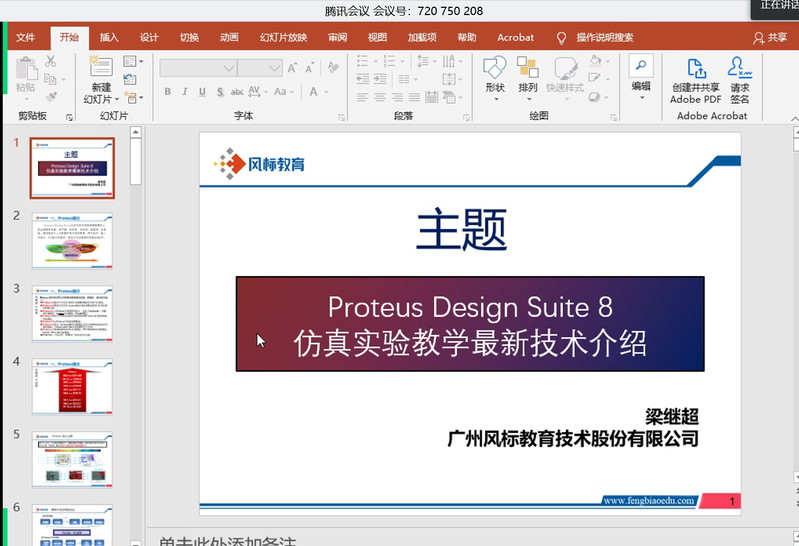Click the New Slide (新建幻灯片) icon

click(100, 68)
